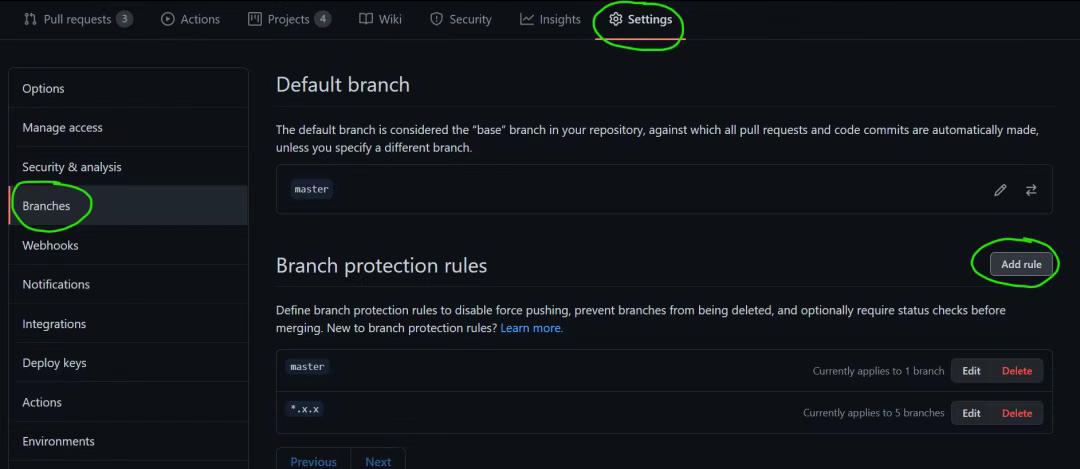Click the pencil rename icon for default branch
Screen dimensions: 1080x469
[x=1000, y=190]
